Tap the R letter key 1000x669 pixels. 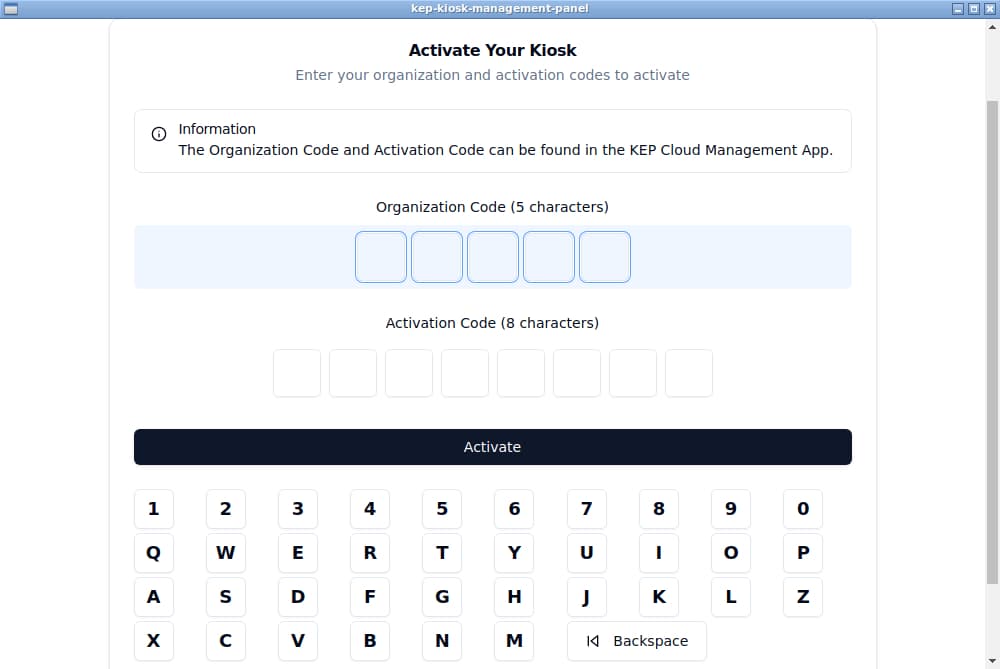pyautogui.click(x=370, y=553)
